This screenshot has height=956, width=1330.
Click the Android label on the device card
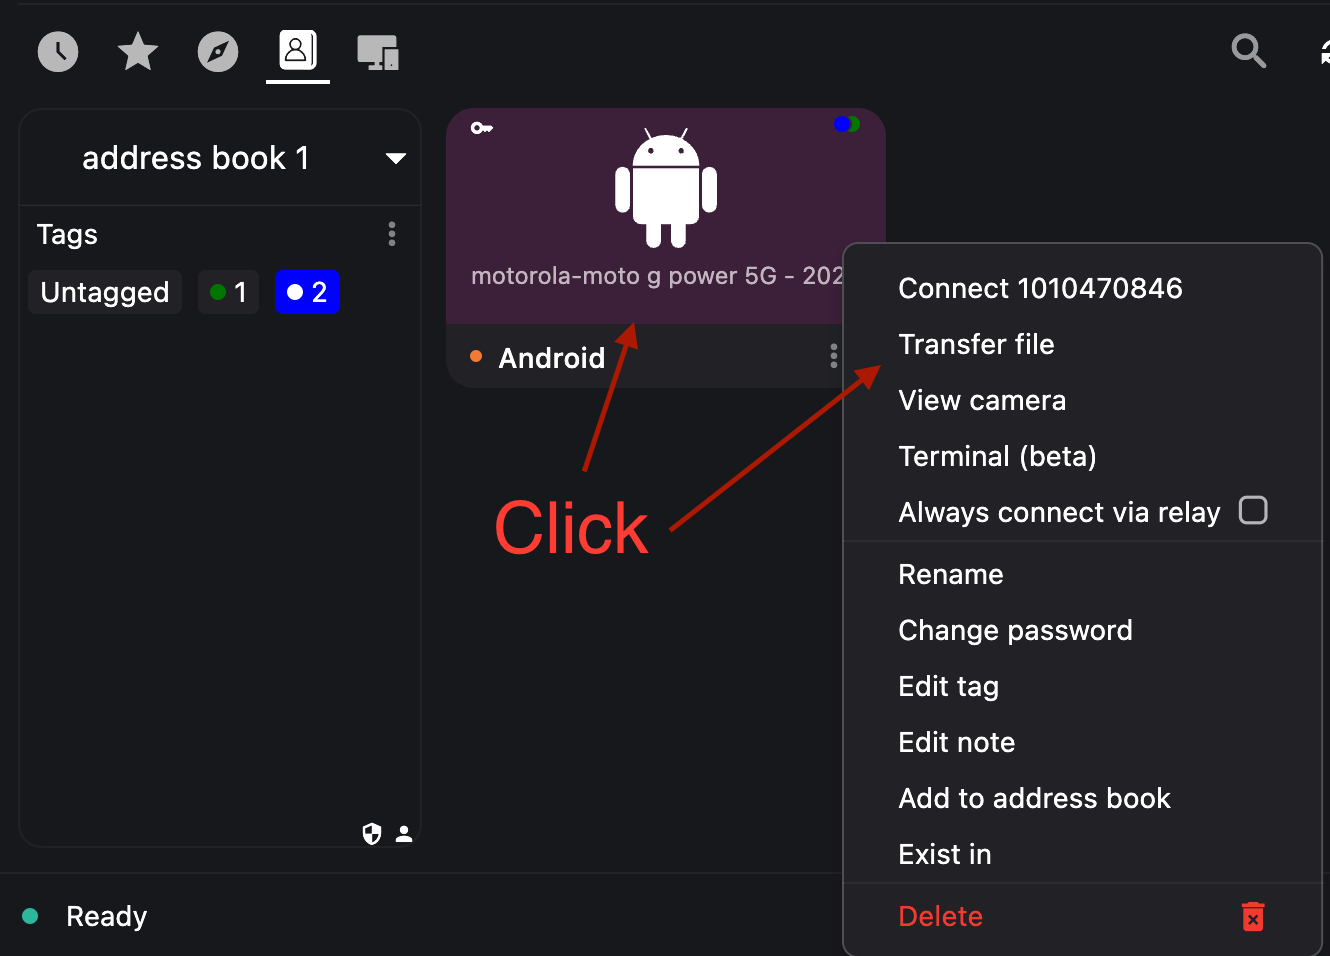point(552,358)
